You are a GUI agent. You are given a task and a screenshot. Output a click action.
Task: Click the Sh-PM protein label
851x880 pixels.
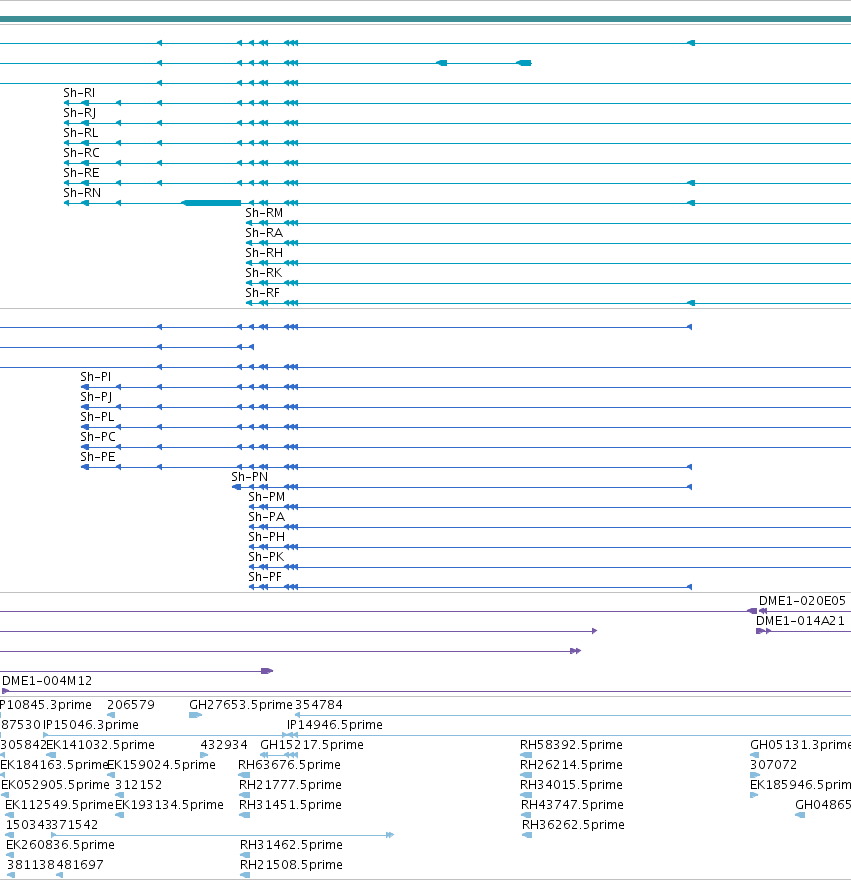[267, 497]
